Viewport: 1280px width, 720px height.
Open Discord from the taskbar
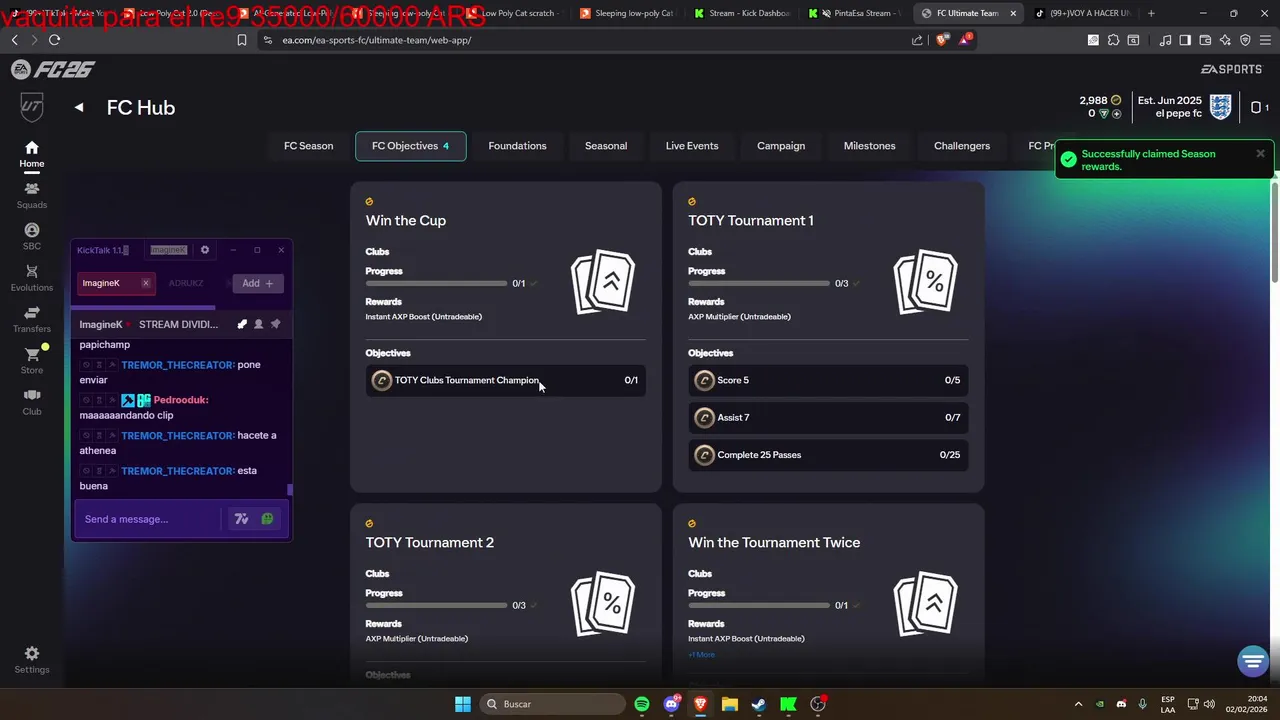[672, 704]
